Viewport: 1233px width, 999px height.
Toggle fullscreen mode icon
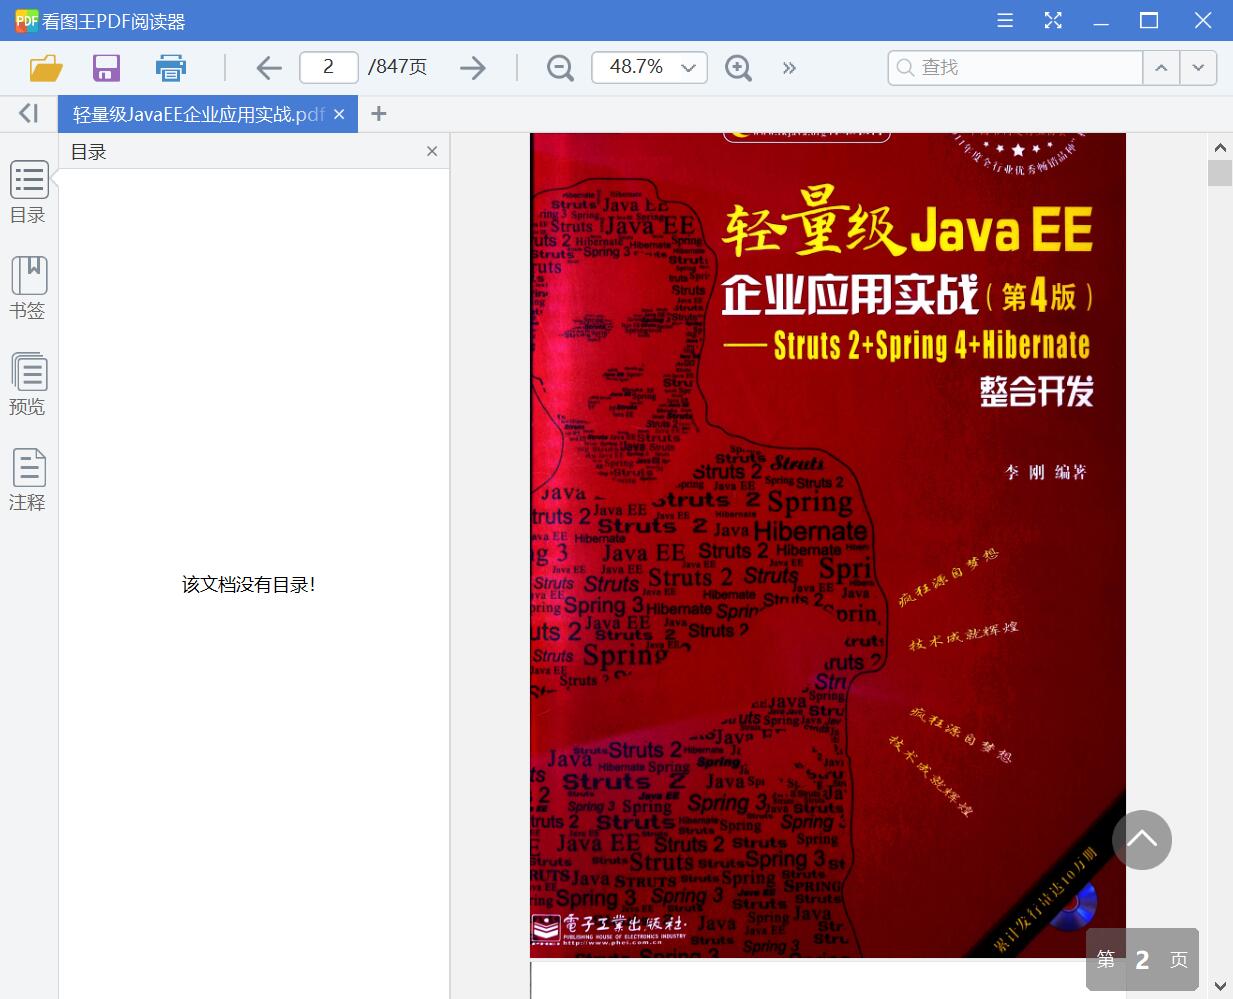pyautogui.click(x=1053, y=20)
